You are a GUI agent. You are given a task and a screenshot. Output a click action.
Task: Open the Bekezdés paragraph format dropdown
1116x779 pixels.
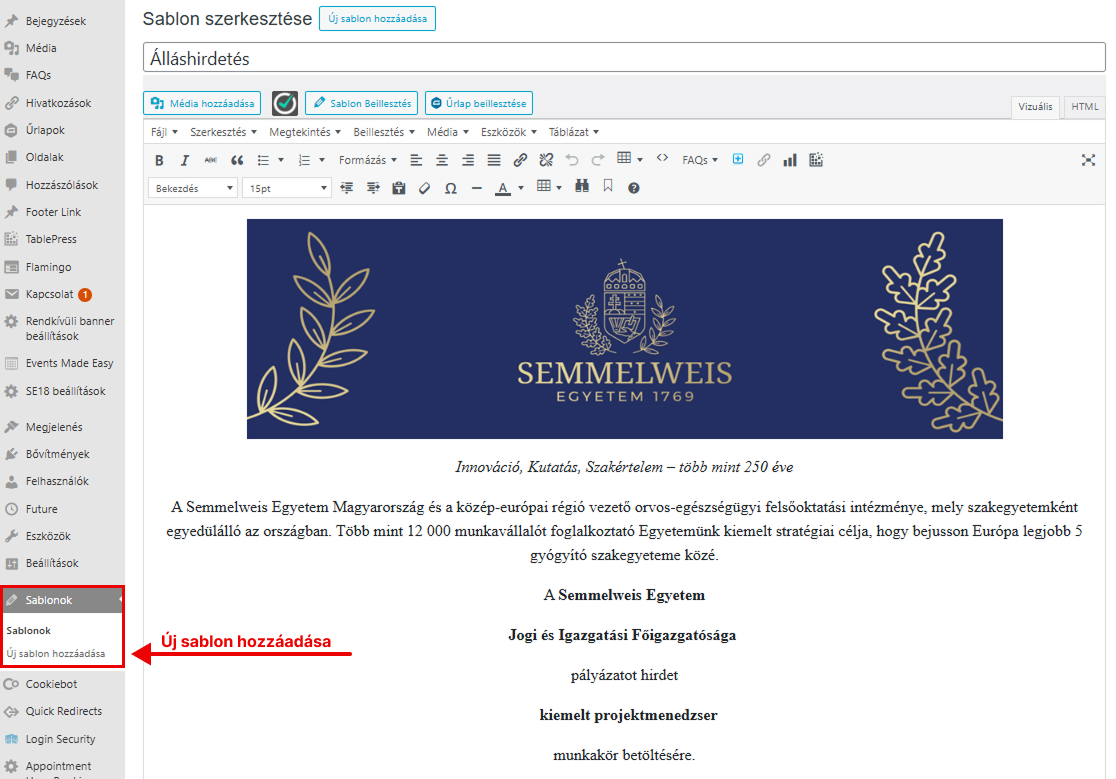coord(193,189)
